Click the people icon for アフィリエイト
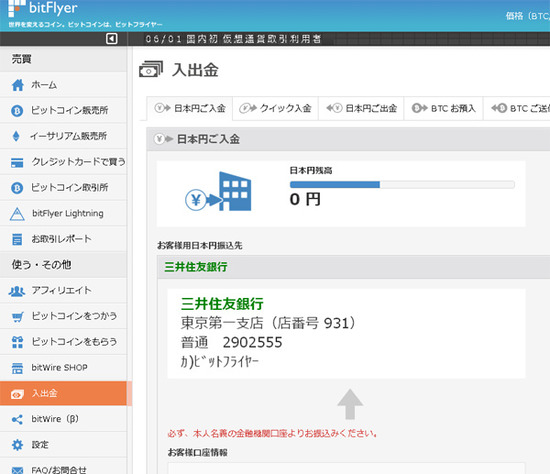The height and width of the screenshot is (474, 550). click(17, 291)
